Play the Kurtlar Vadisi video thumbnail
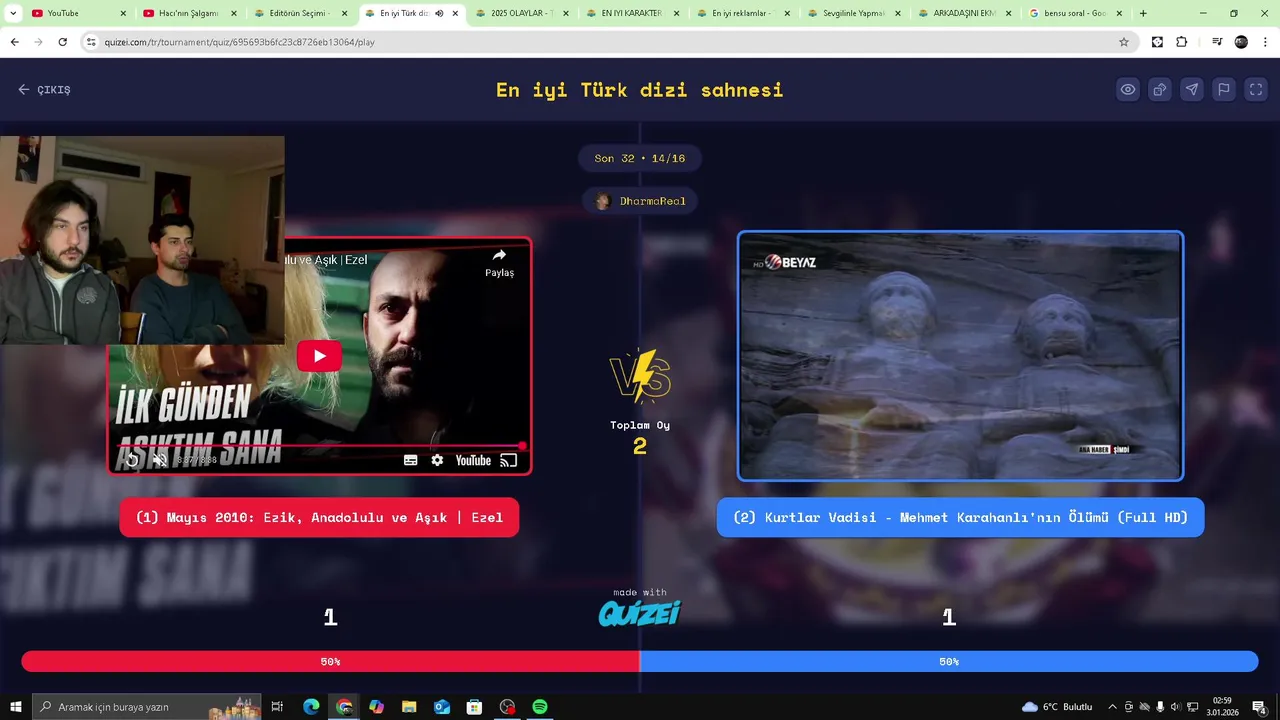 tap(960, 356)
